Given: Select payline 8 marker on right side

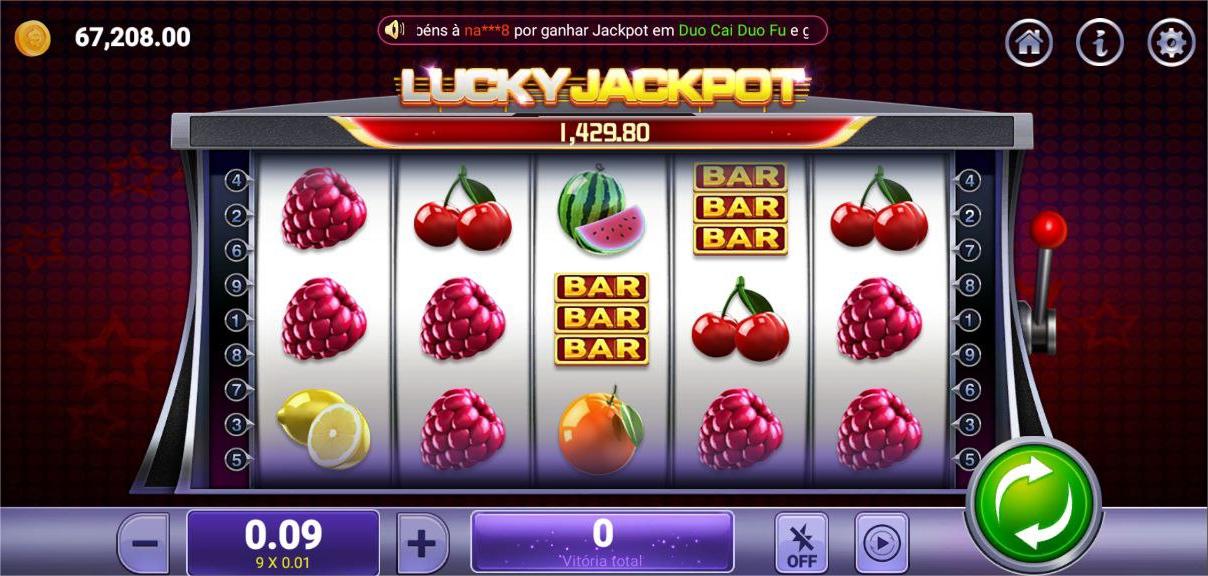Looking at the screenshot, I should coord(968,286).
